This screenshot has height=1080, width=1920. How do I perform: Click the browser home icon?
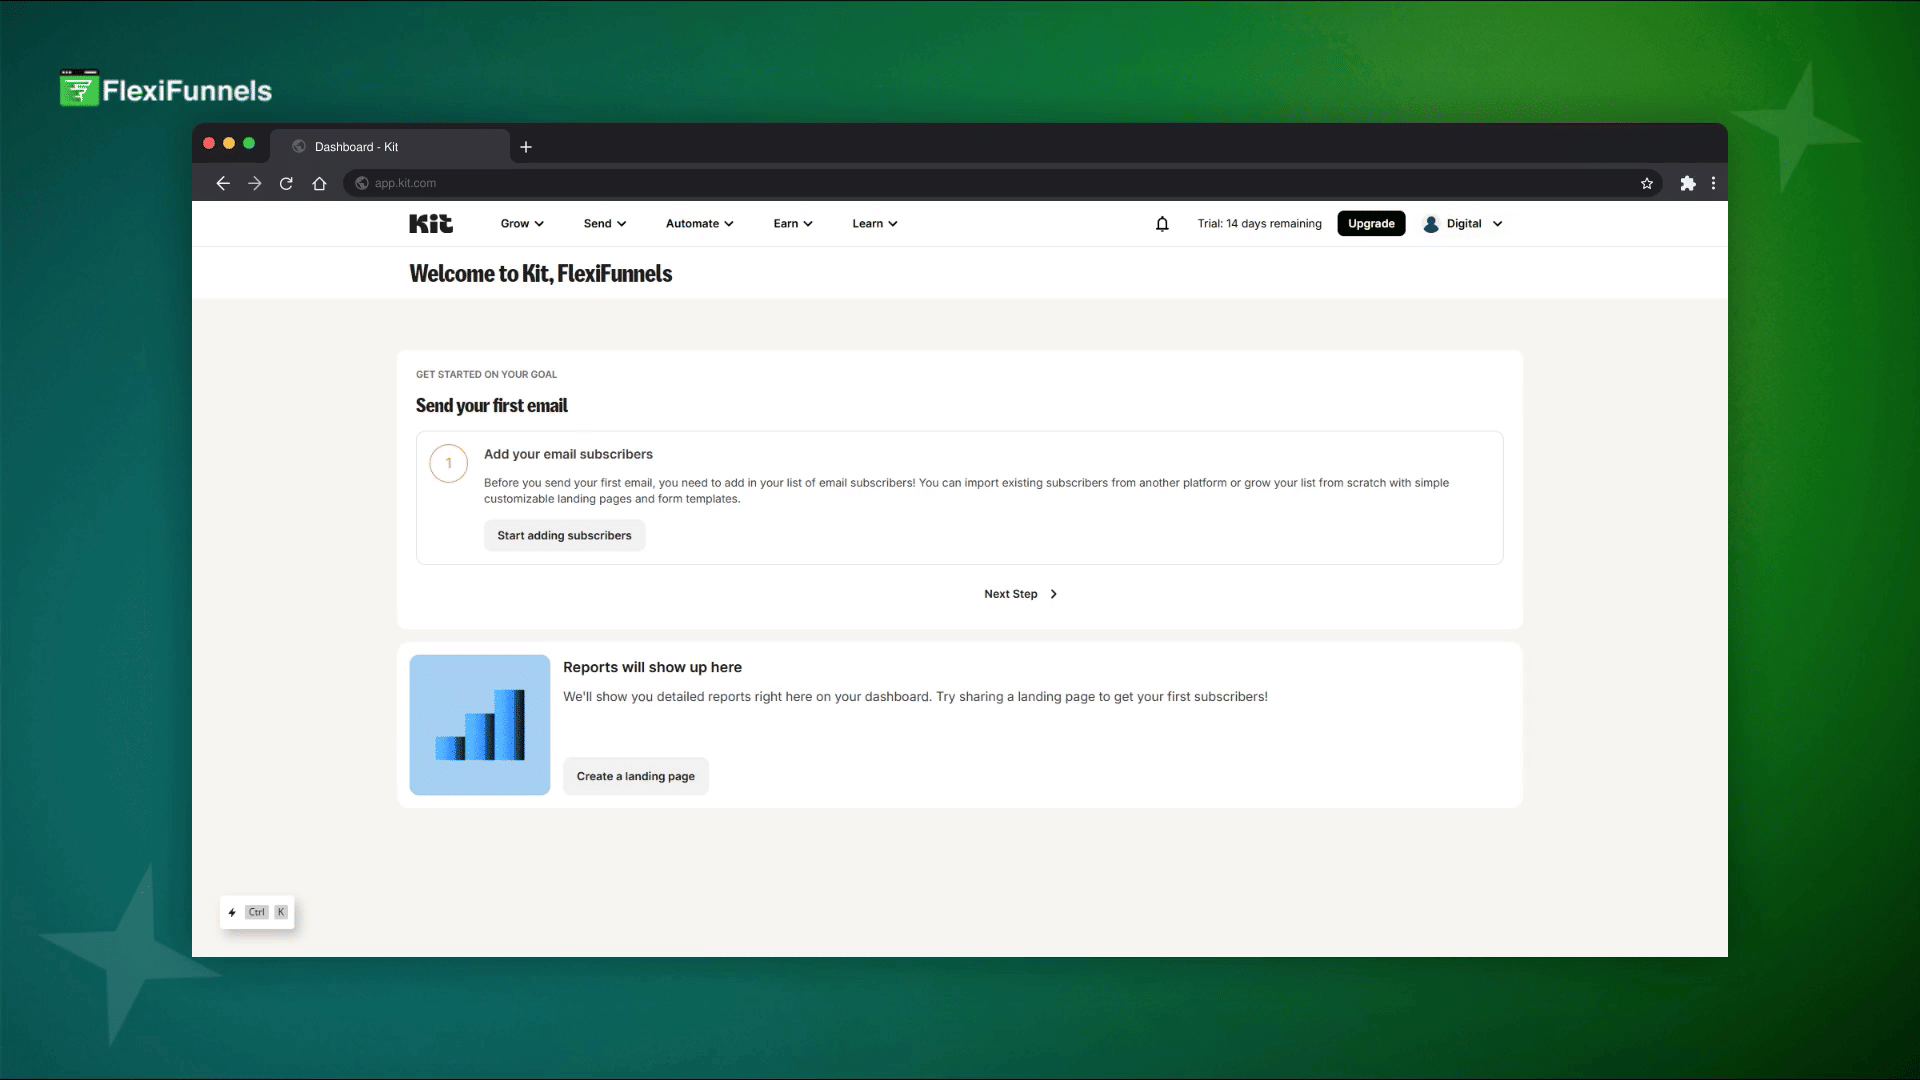pyautogui.click(x=319, y=183)
